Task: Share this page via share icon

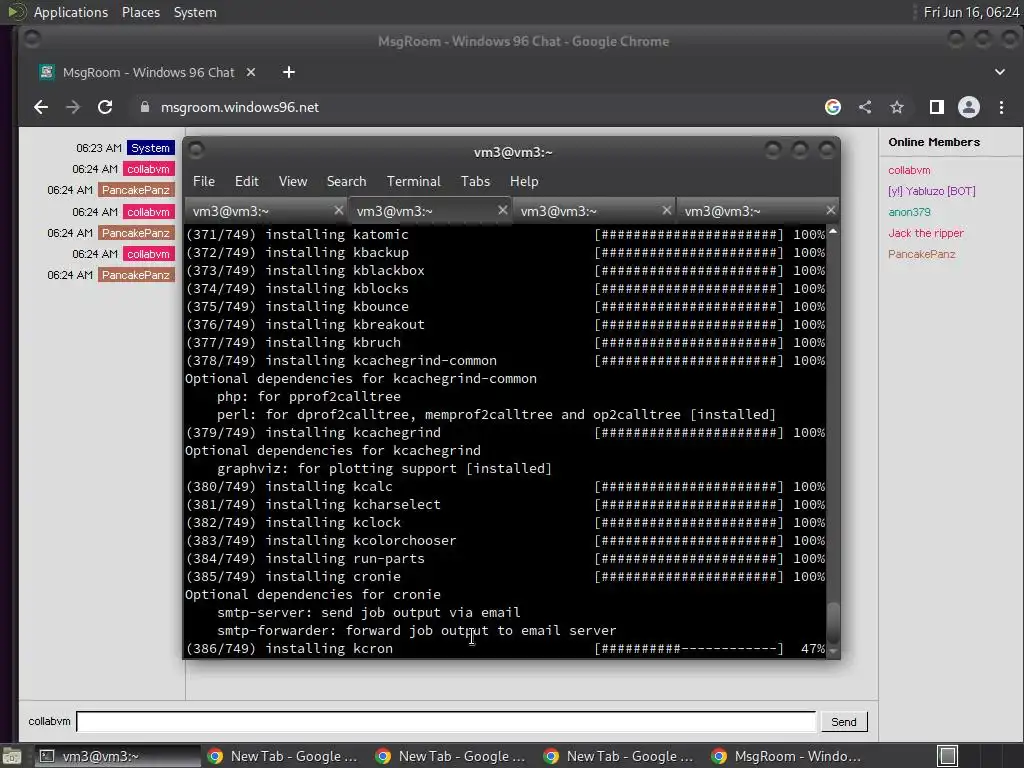Action: pyautogui.click(x=865, y=107)
